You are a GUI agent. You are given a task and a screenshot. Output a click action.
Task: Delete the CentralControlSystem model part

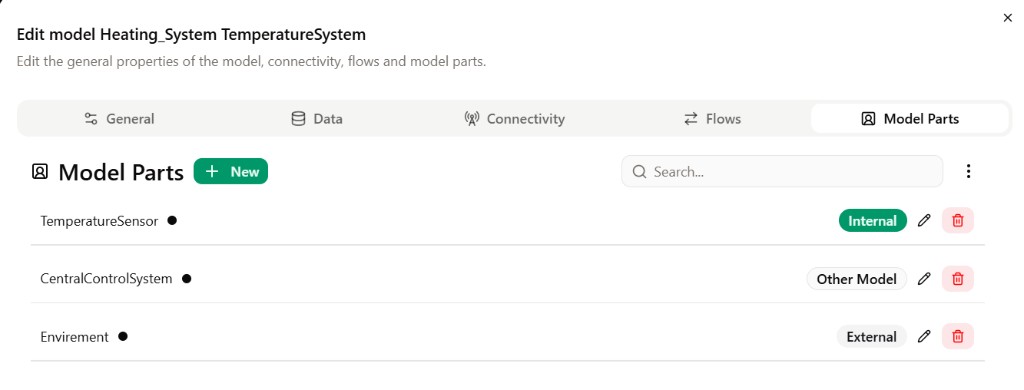(957, 279)
